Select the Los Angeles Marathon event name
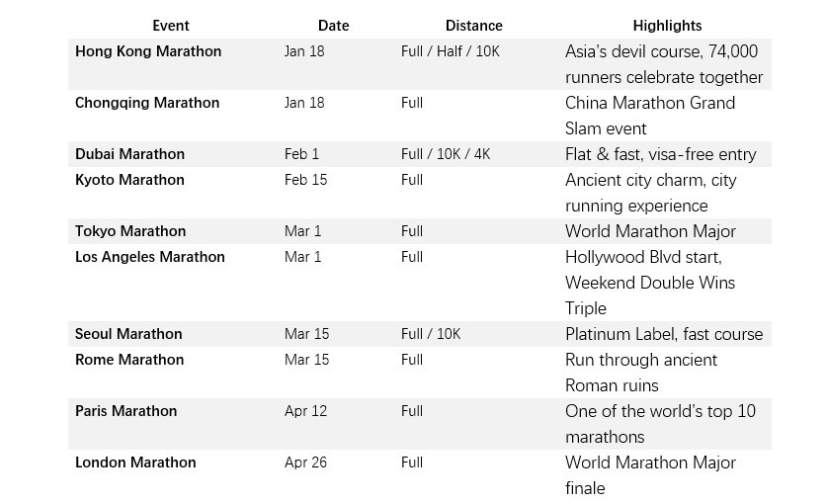Image resolution: width=840 pixels, height=504 pixels. coord(150,257)
